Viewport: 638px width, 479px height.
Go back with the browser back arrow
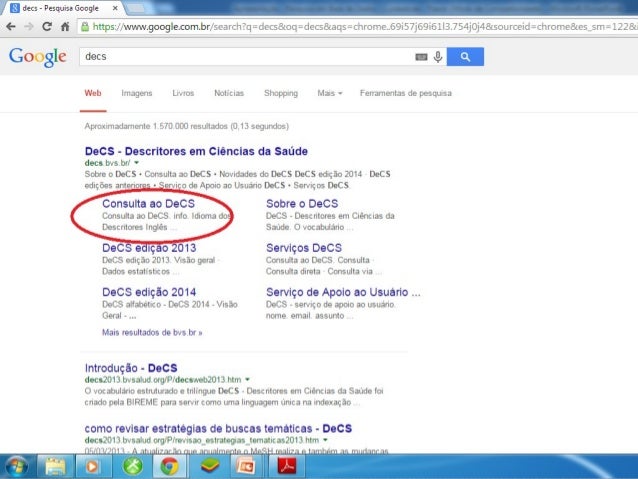11,27
